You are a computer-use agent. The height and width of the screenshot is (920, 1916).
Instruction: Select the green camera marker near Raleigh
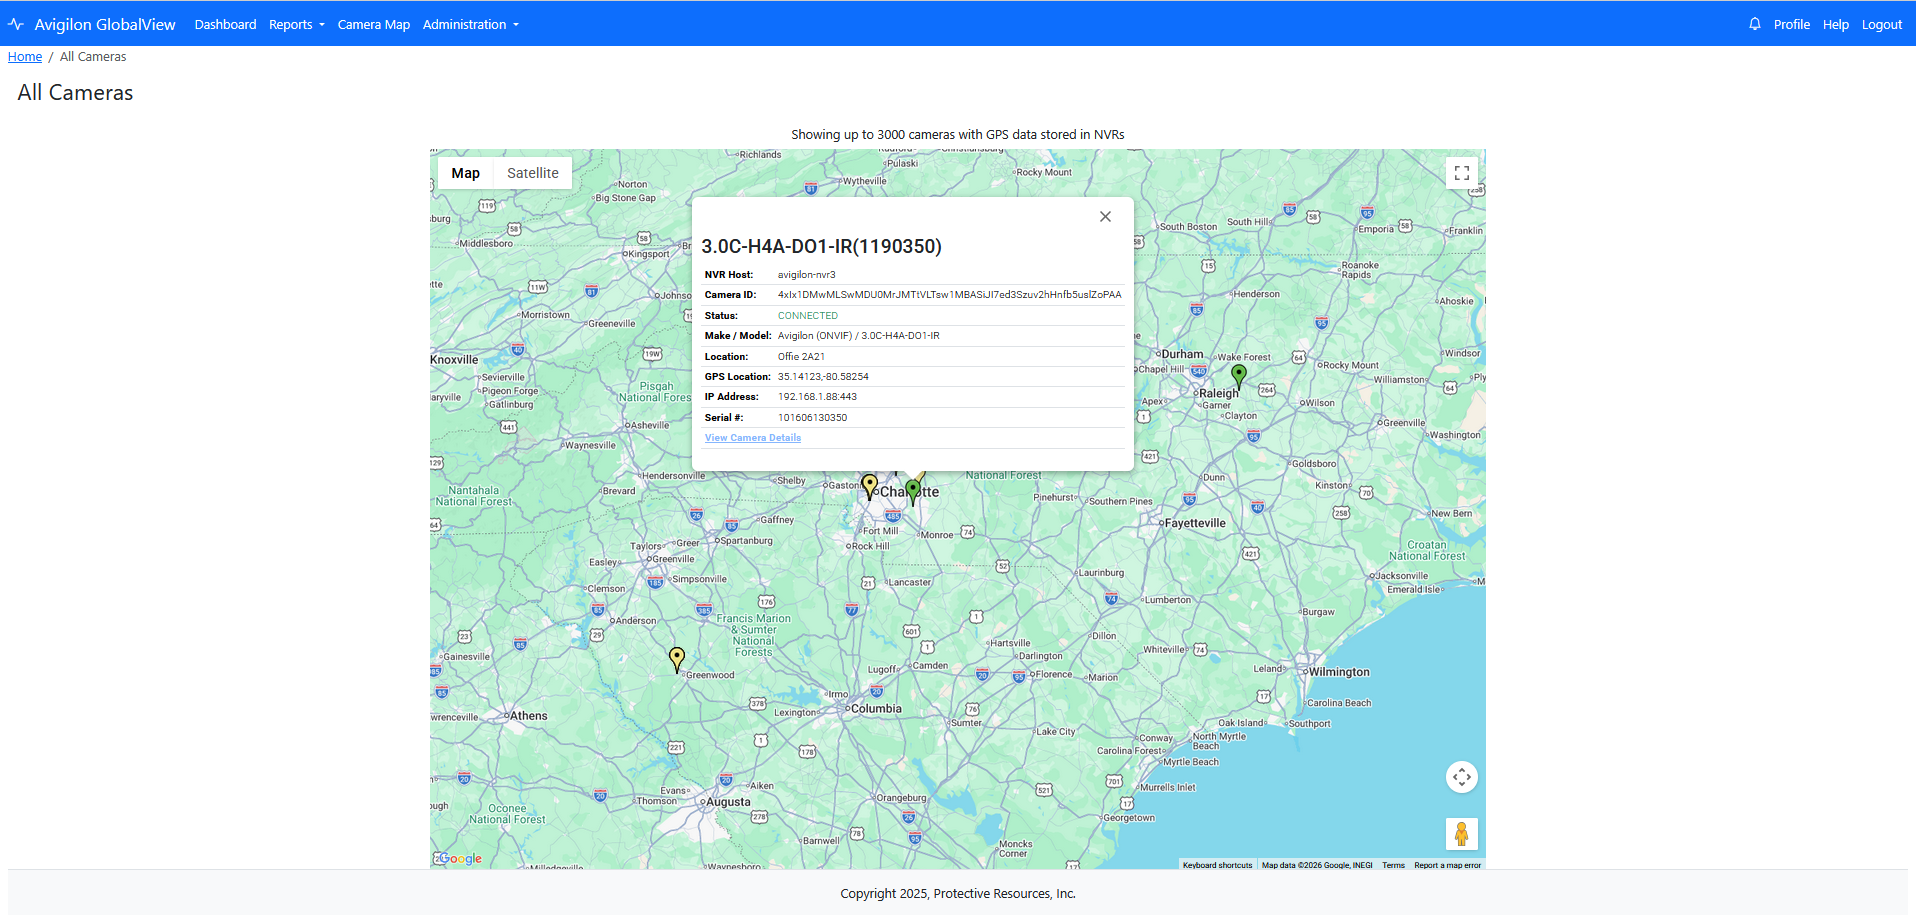[1239, 376]
